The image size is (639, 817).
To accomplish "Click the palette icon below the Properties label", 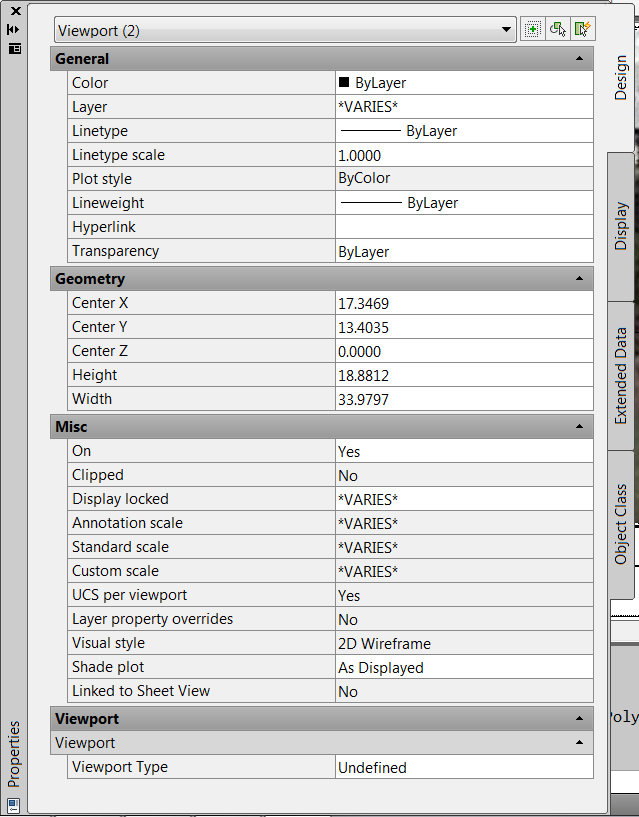I will 13,802.
